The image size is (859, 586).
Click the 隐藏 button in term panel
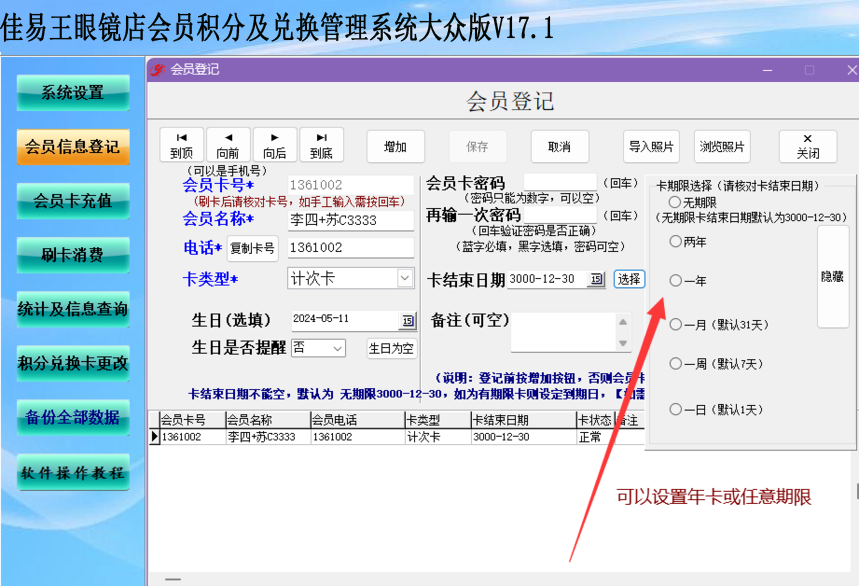pos(833,277)
